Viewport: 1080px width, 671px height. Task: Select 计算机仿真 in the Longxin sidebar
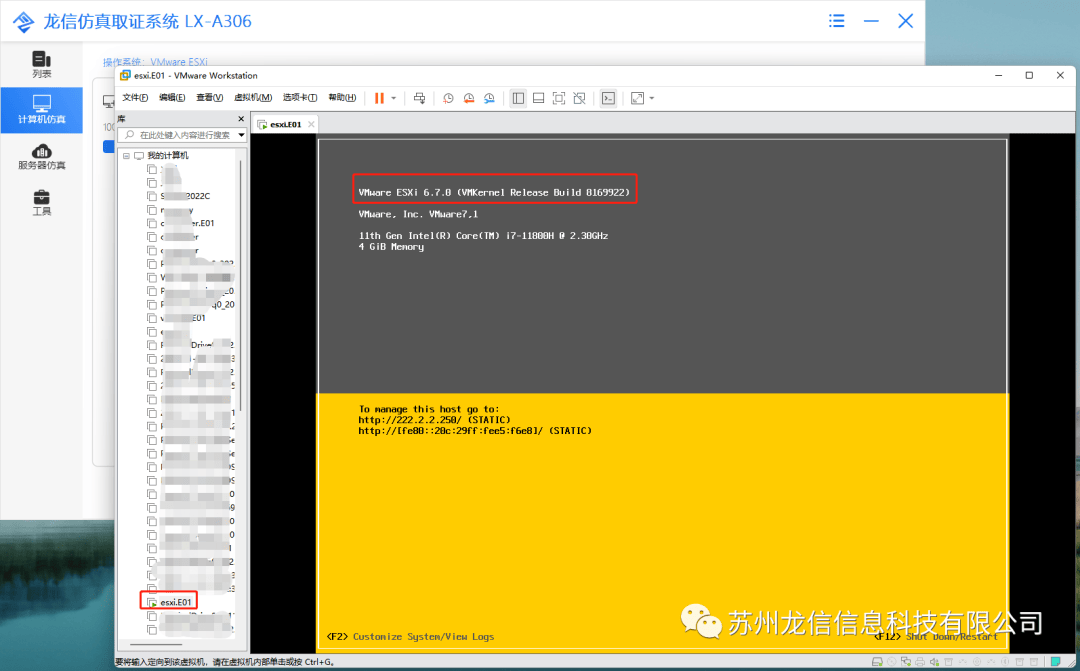pos(41,110)
